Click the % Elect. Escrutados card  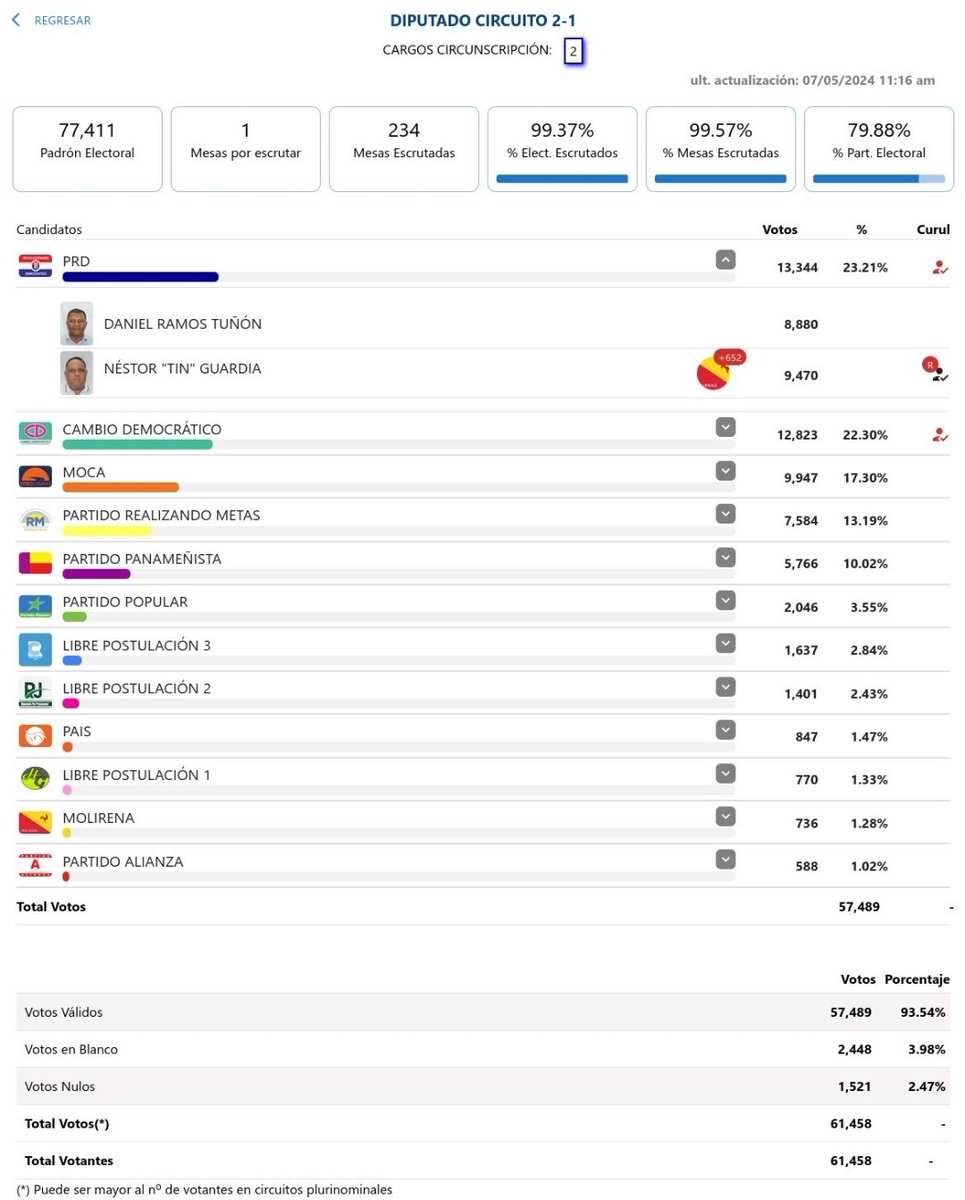point(562,149)
